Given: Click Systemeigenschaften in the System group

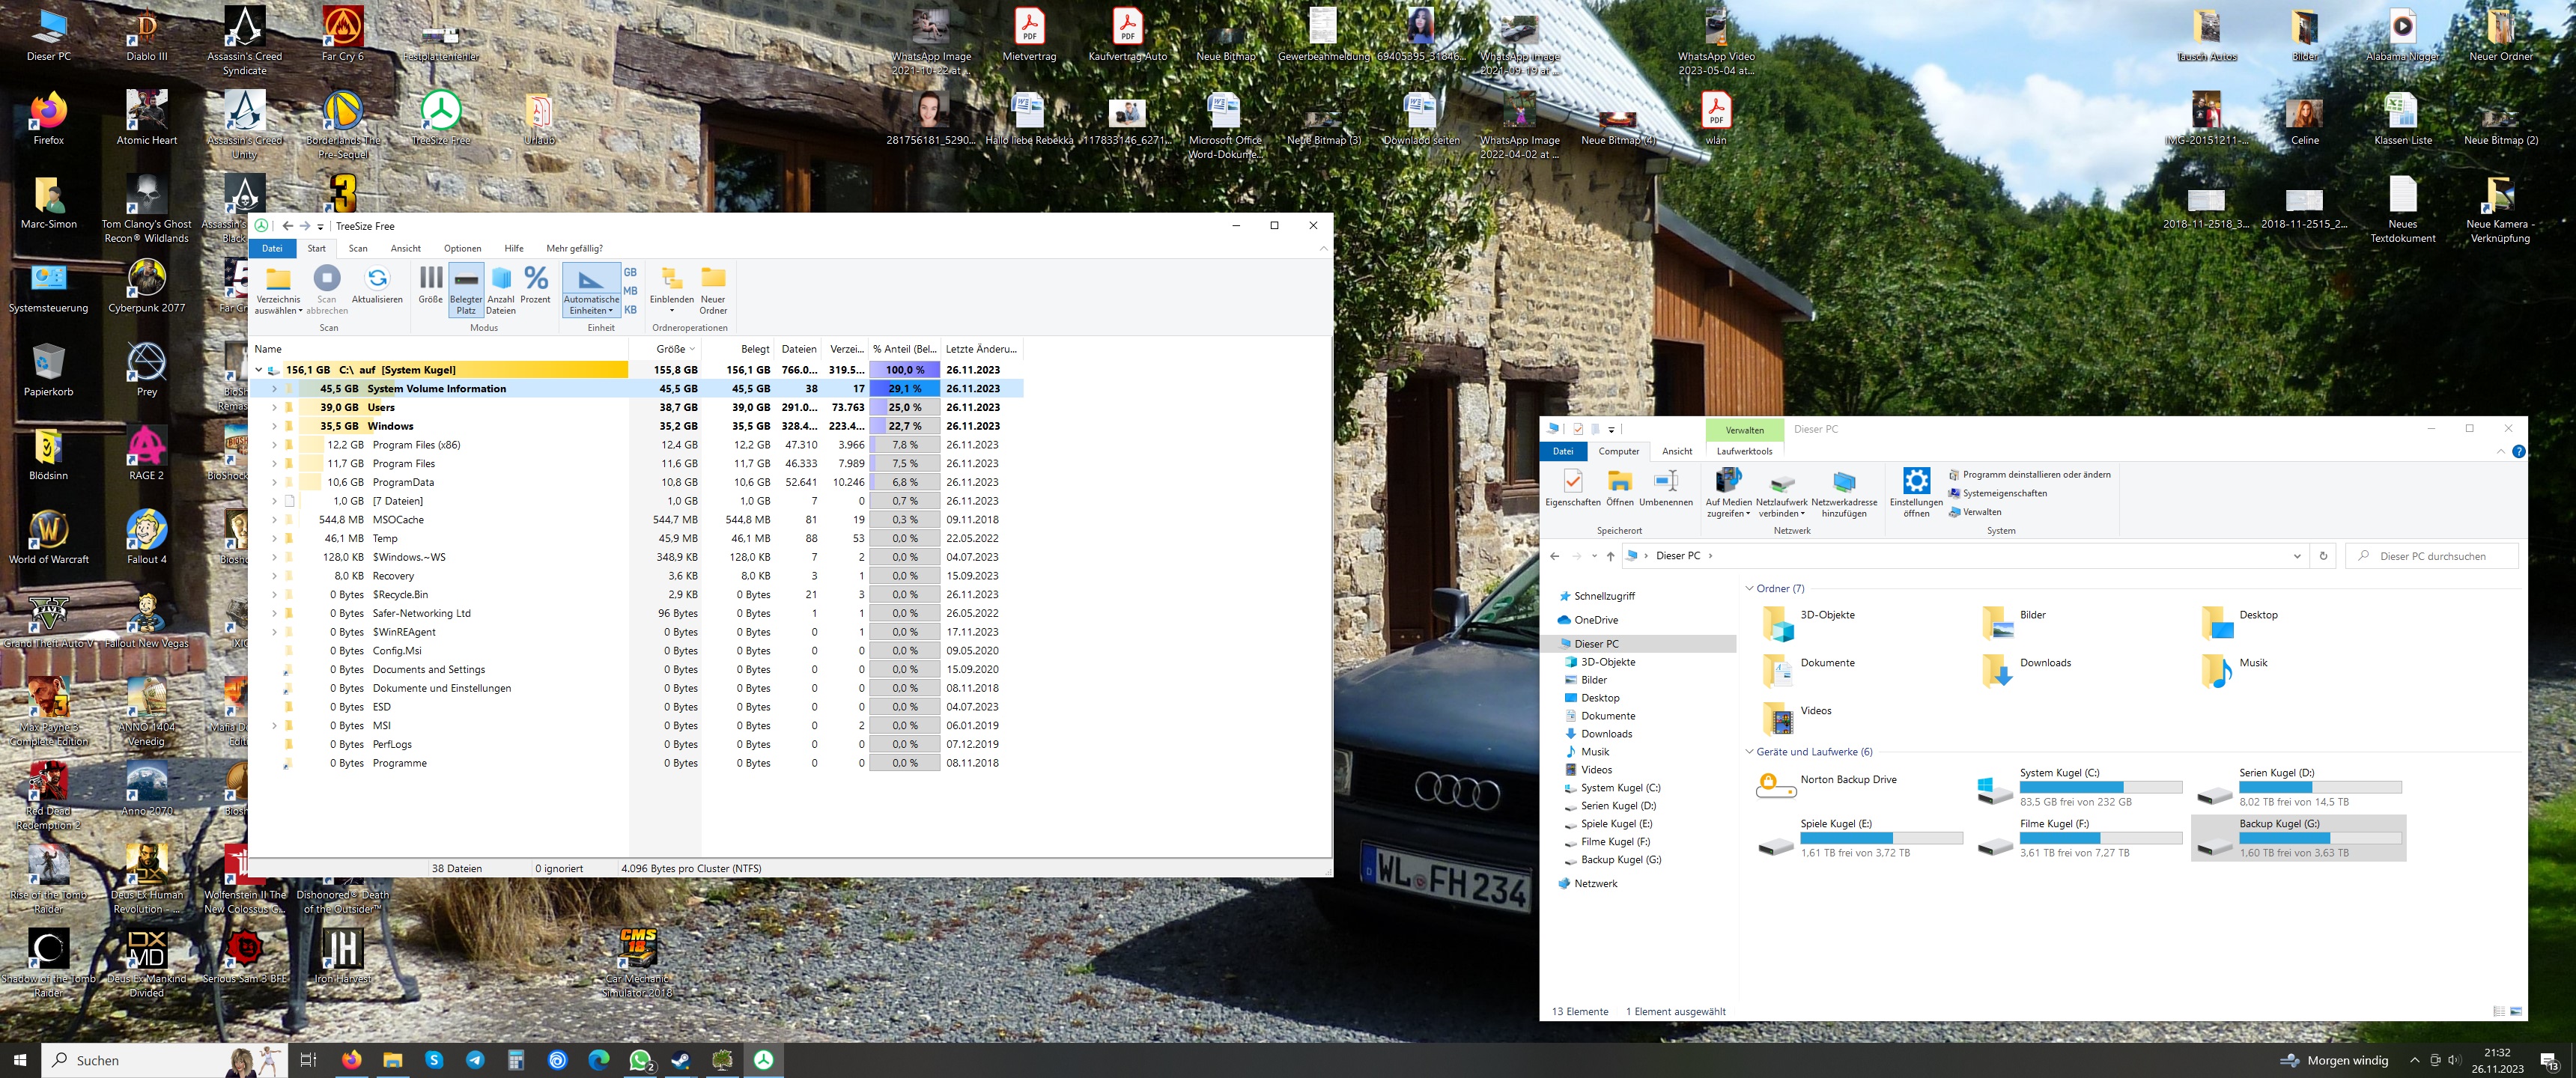Looking at the screenshot, I should coord(2004,493).
